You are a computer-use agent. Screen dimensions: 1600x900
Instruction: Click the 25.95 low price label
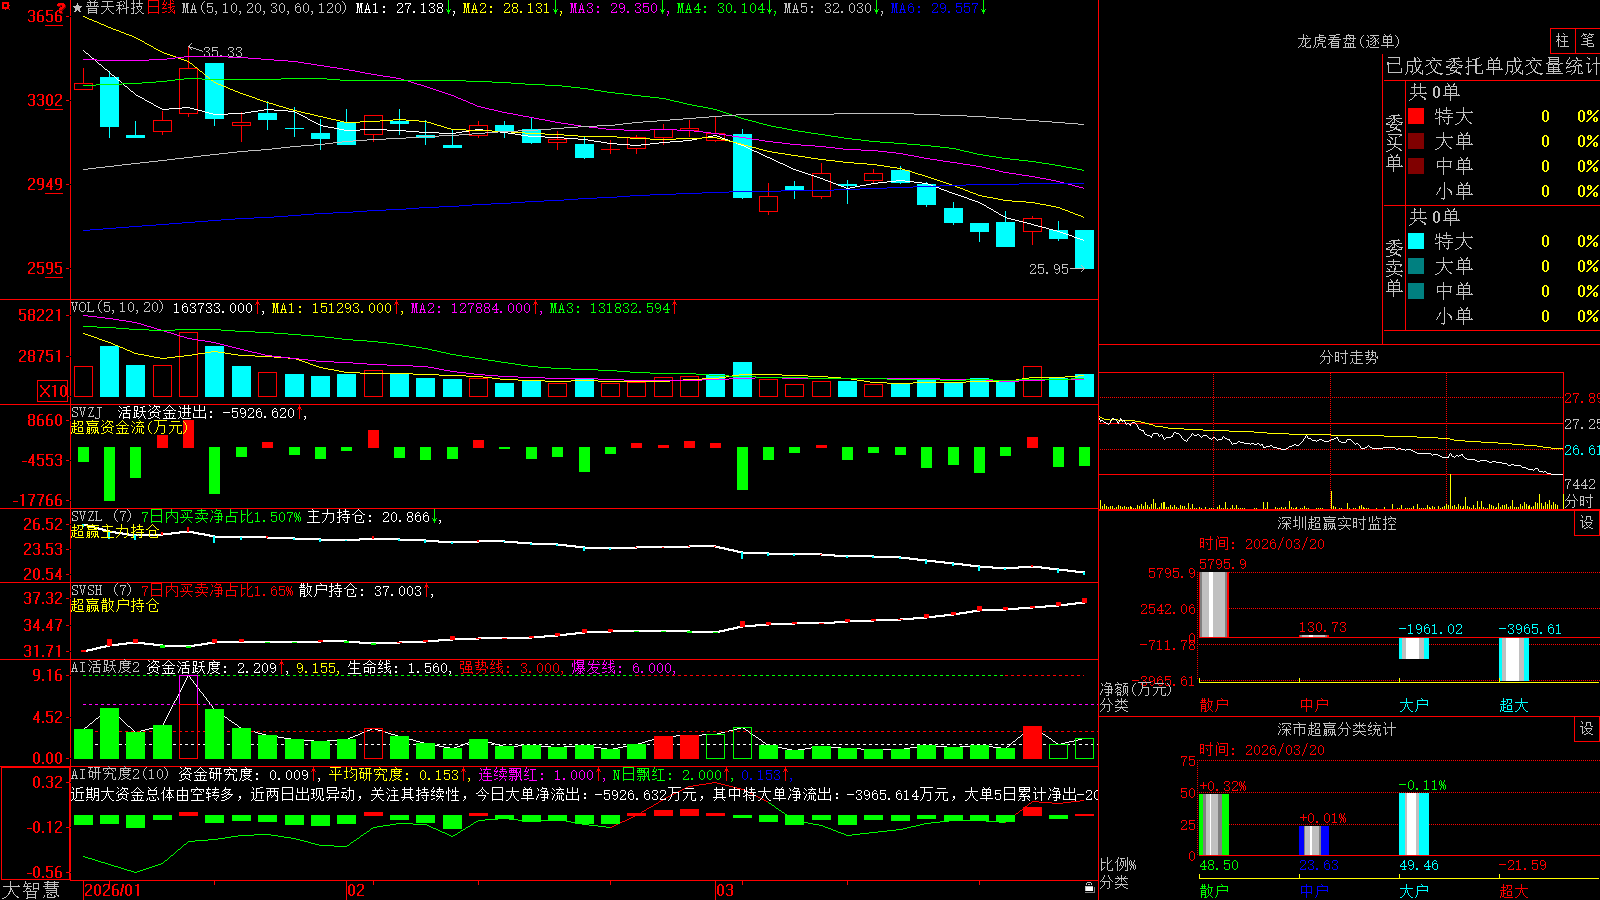(x=1049, y=269)
